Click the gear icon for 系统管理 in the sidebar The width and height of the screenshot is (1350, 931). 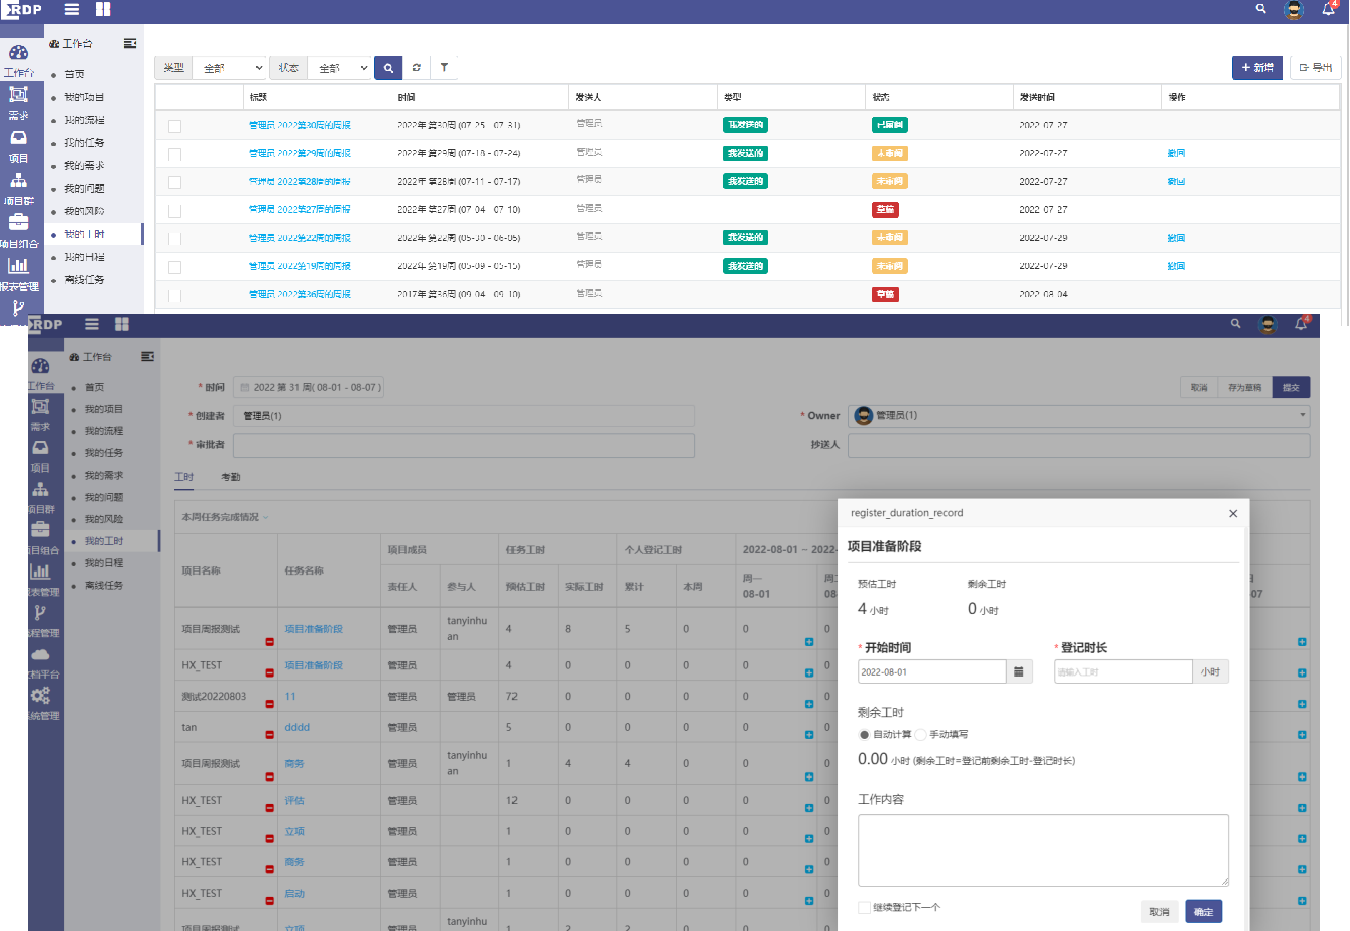[x=40, y=696]
